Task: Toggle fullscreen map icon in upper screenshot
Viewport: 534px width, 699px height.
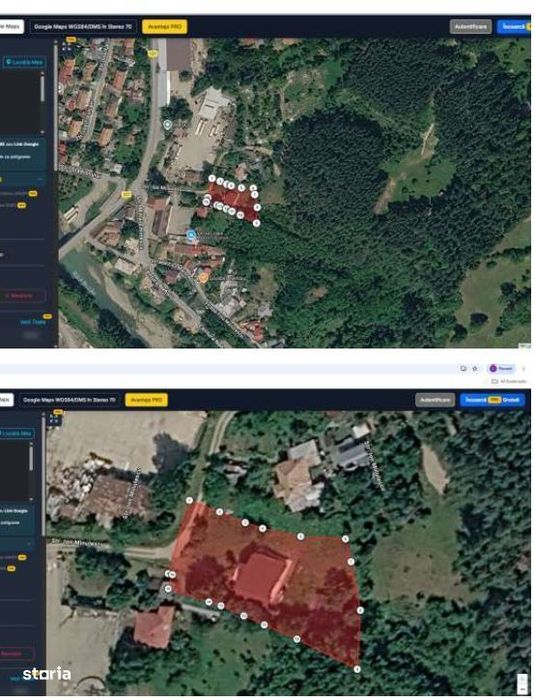Action: point(66,45)
